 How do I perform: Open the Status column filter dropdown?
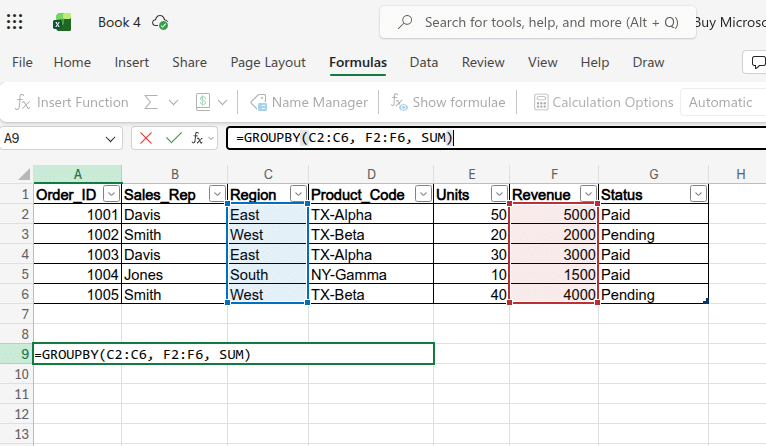698,194
